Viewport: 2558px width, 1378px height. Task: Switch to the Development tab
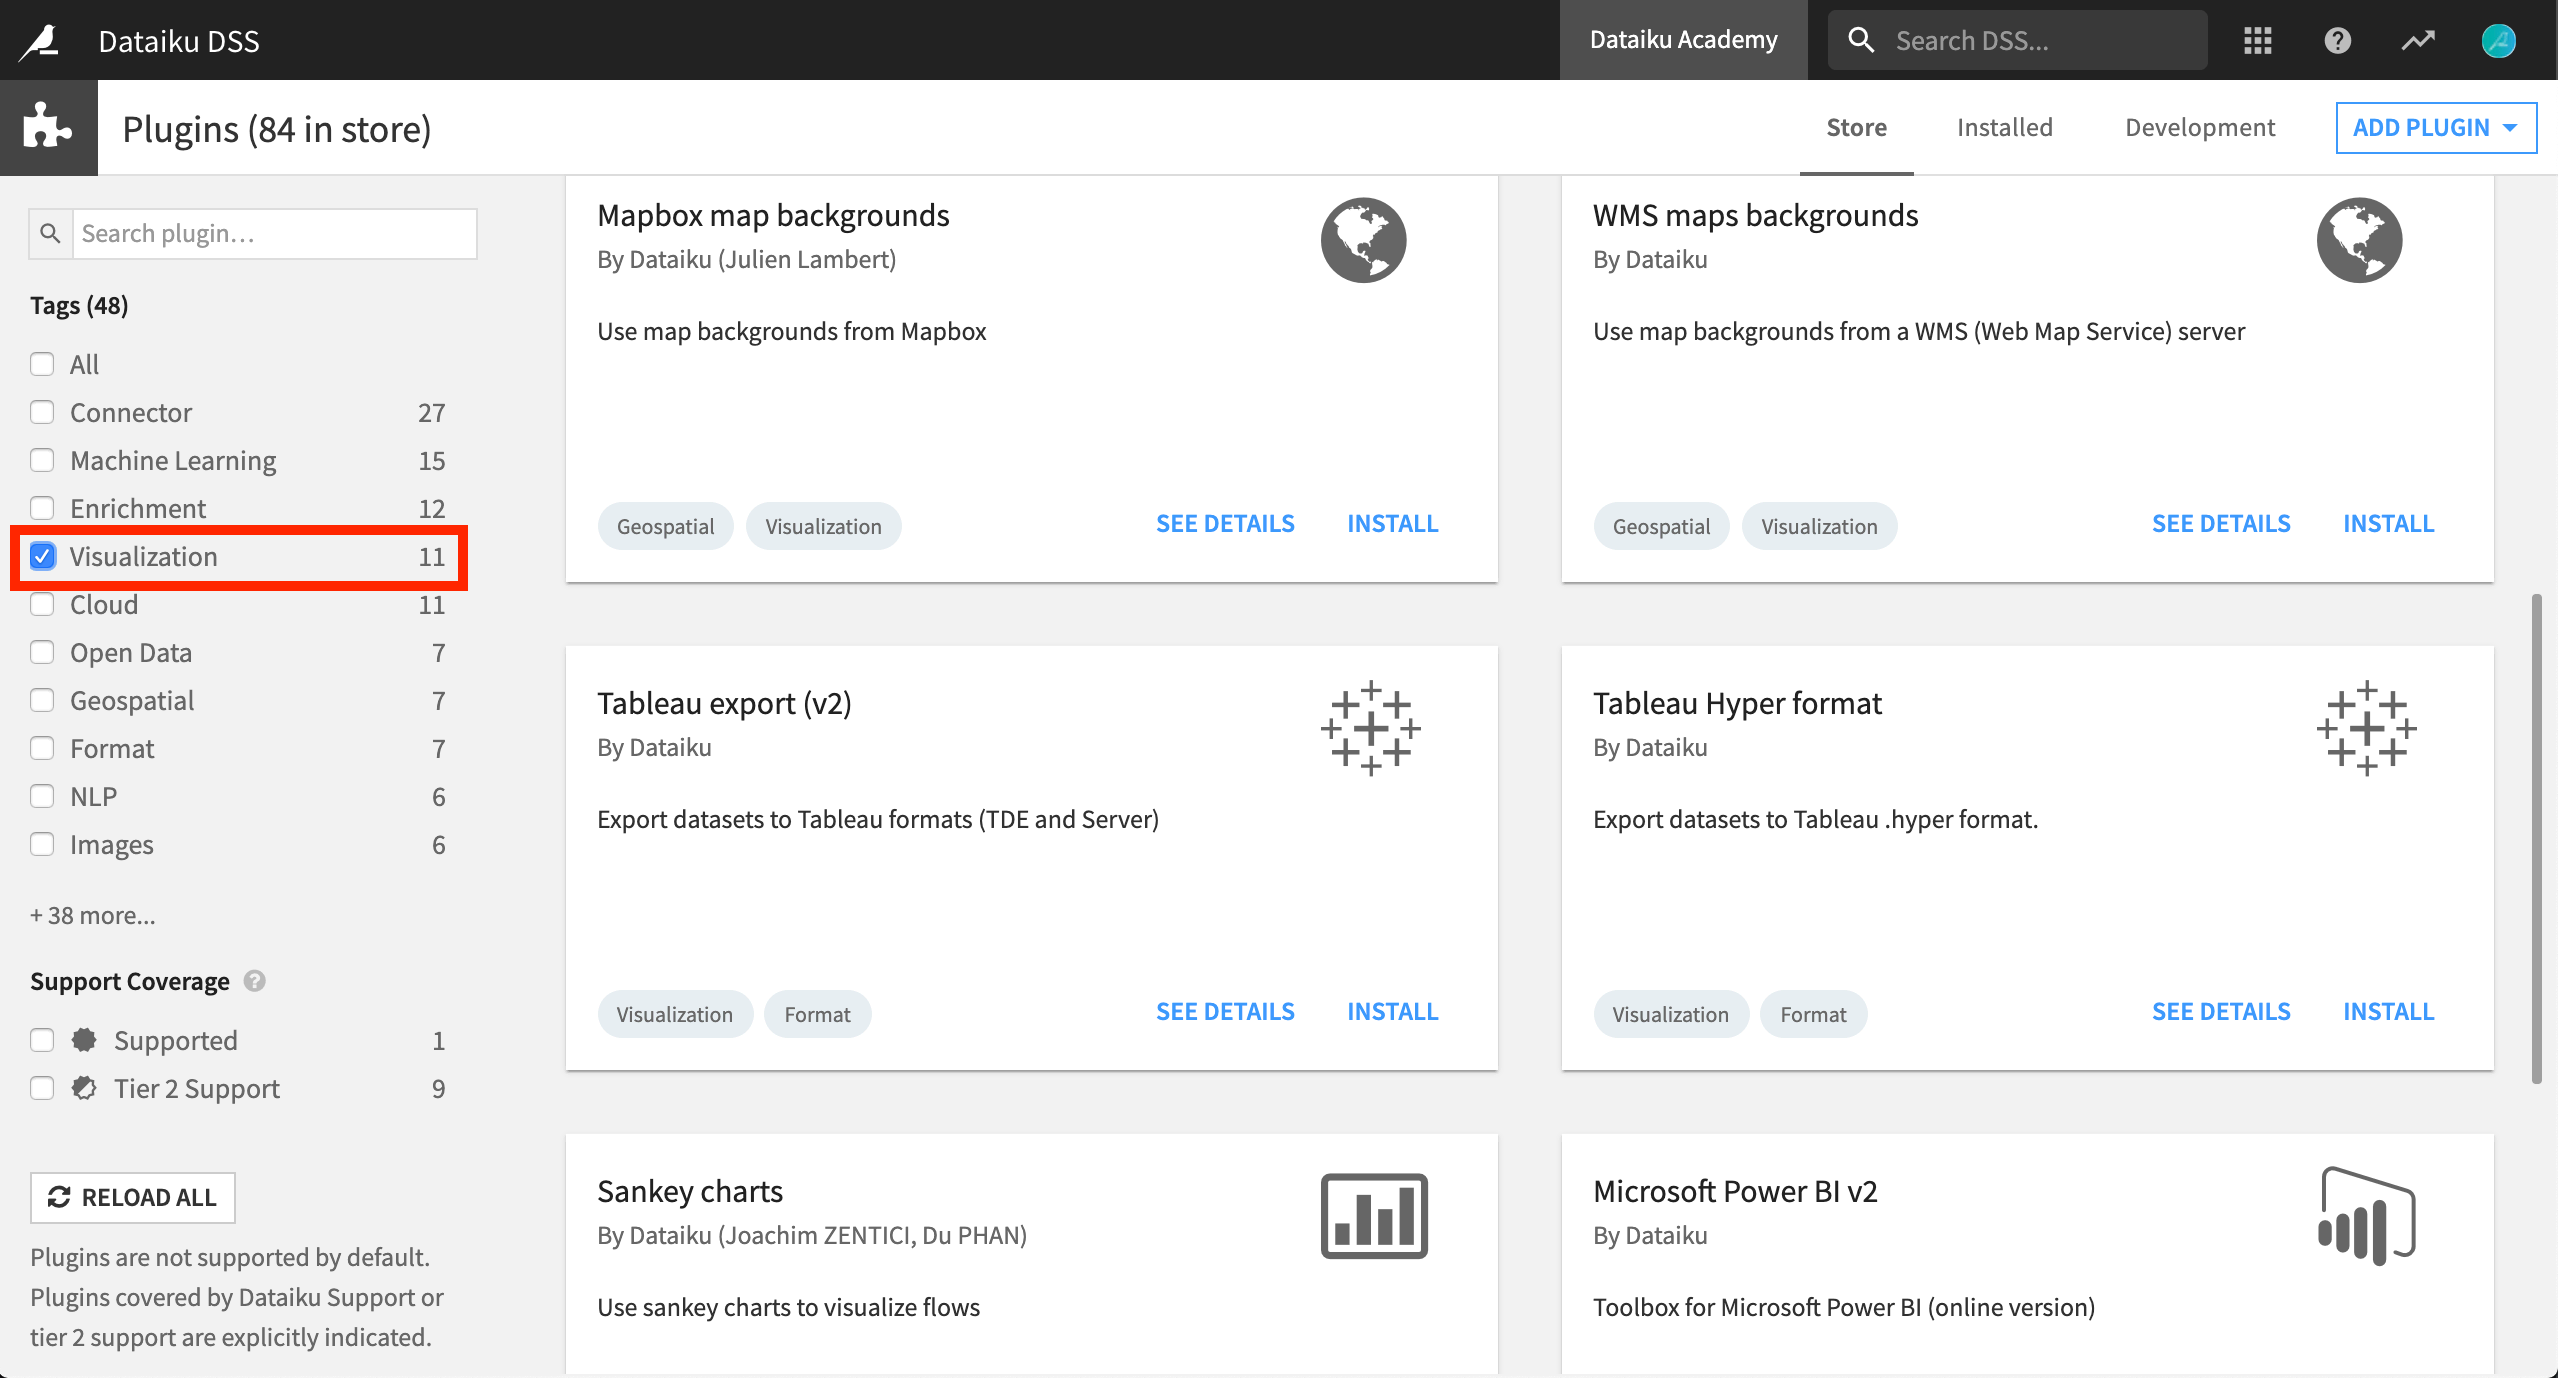click(2200, 127)
